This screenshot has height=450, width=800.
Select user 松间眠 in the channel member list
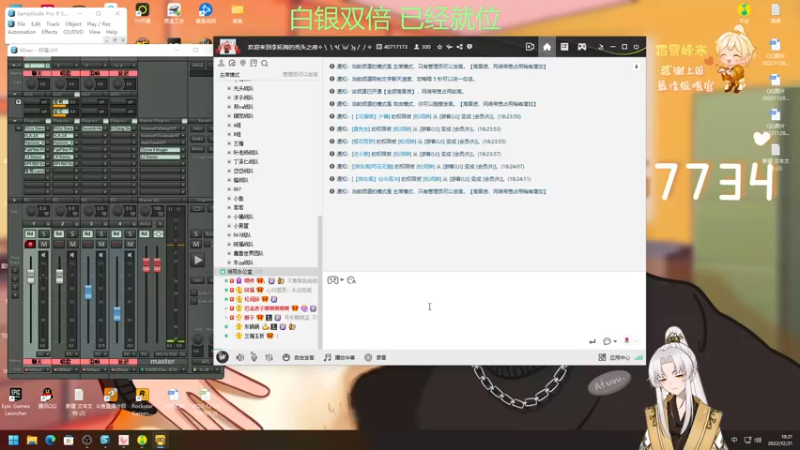point(251,299)
